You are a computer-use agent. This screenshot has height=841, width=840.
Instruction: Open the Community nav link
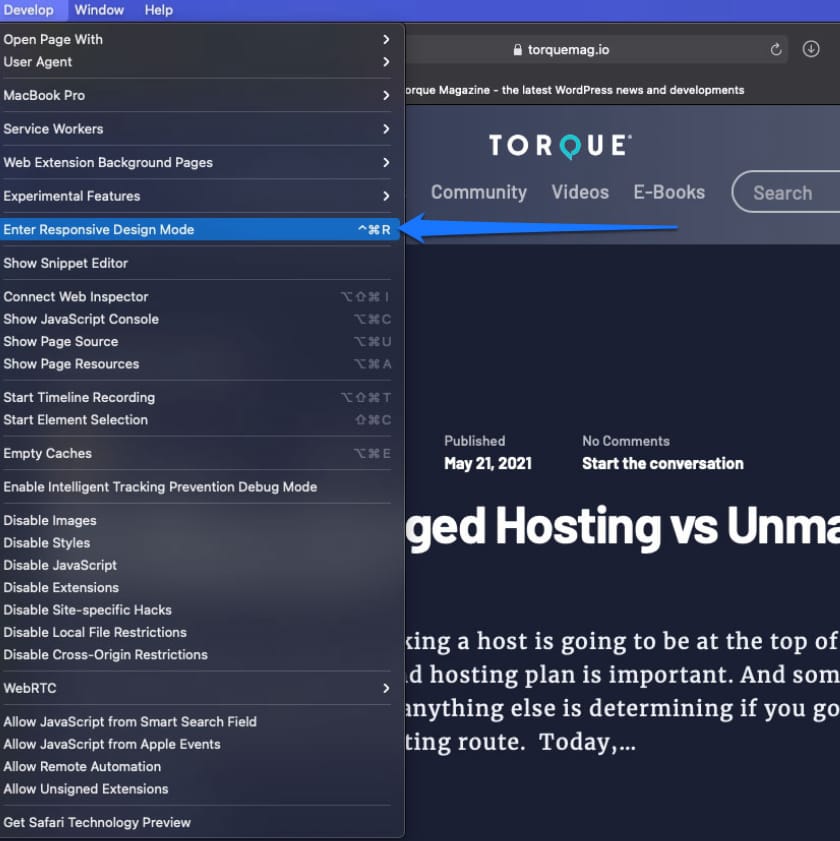tap(479, 192)
